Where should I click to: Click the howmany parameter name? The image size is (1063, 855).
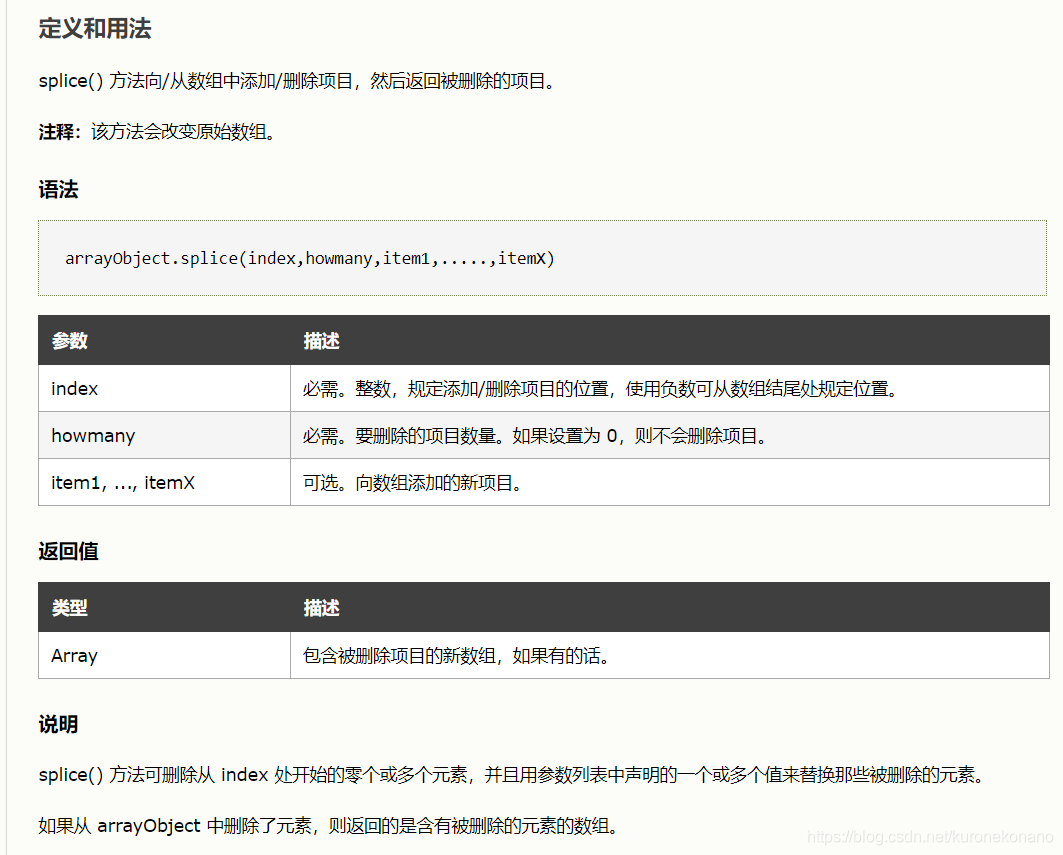click(93, 435)
